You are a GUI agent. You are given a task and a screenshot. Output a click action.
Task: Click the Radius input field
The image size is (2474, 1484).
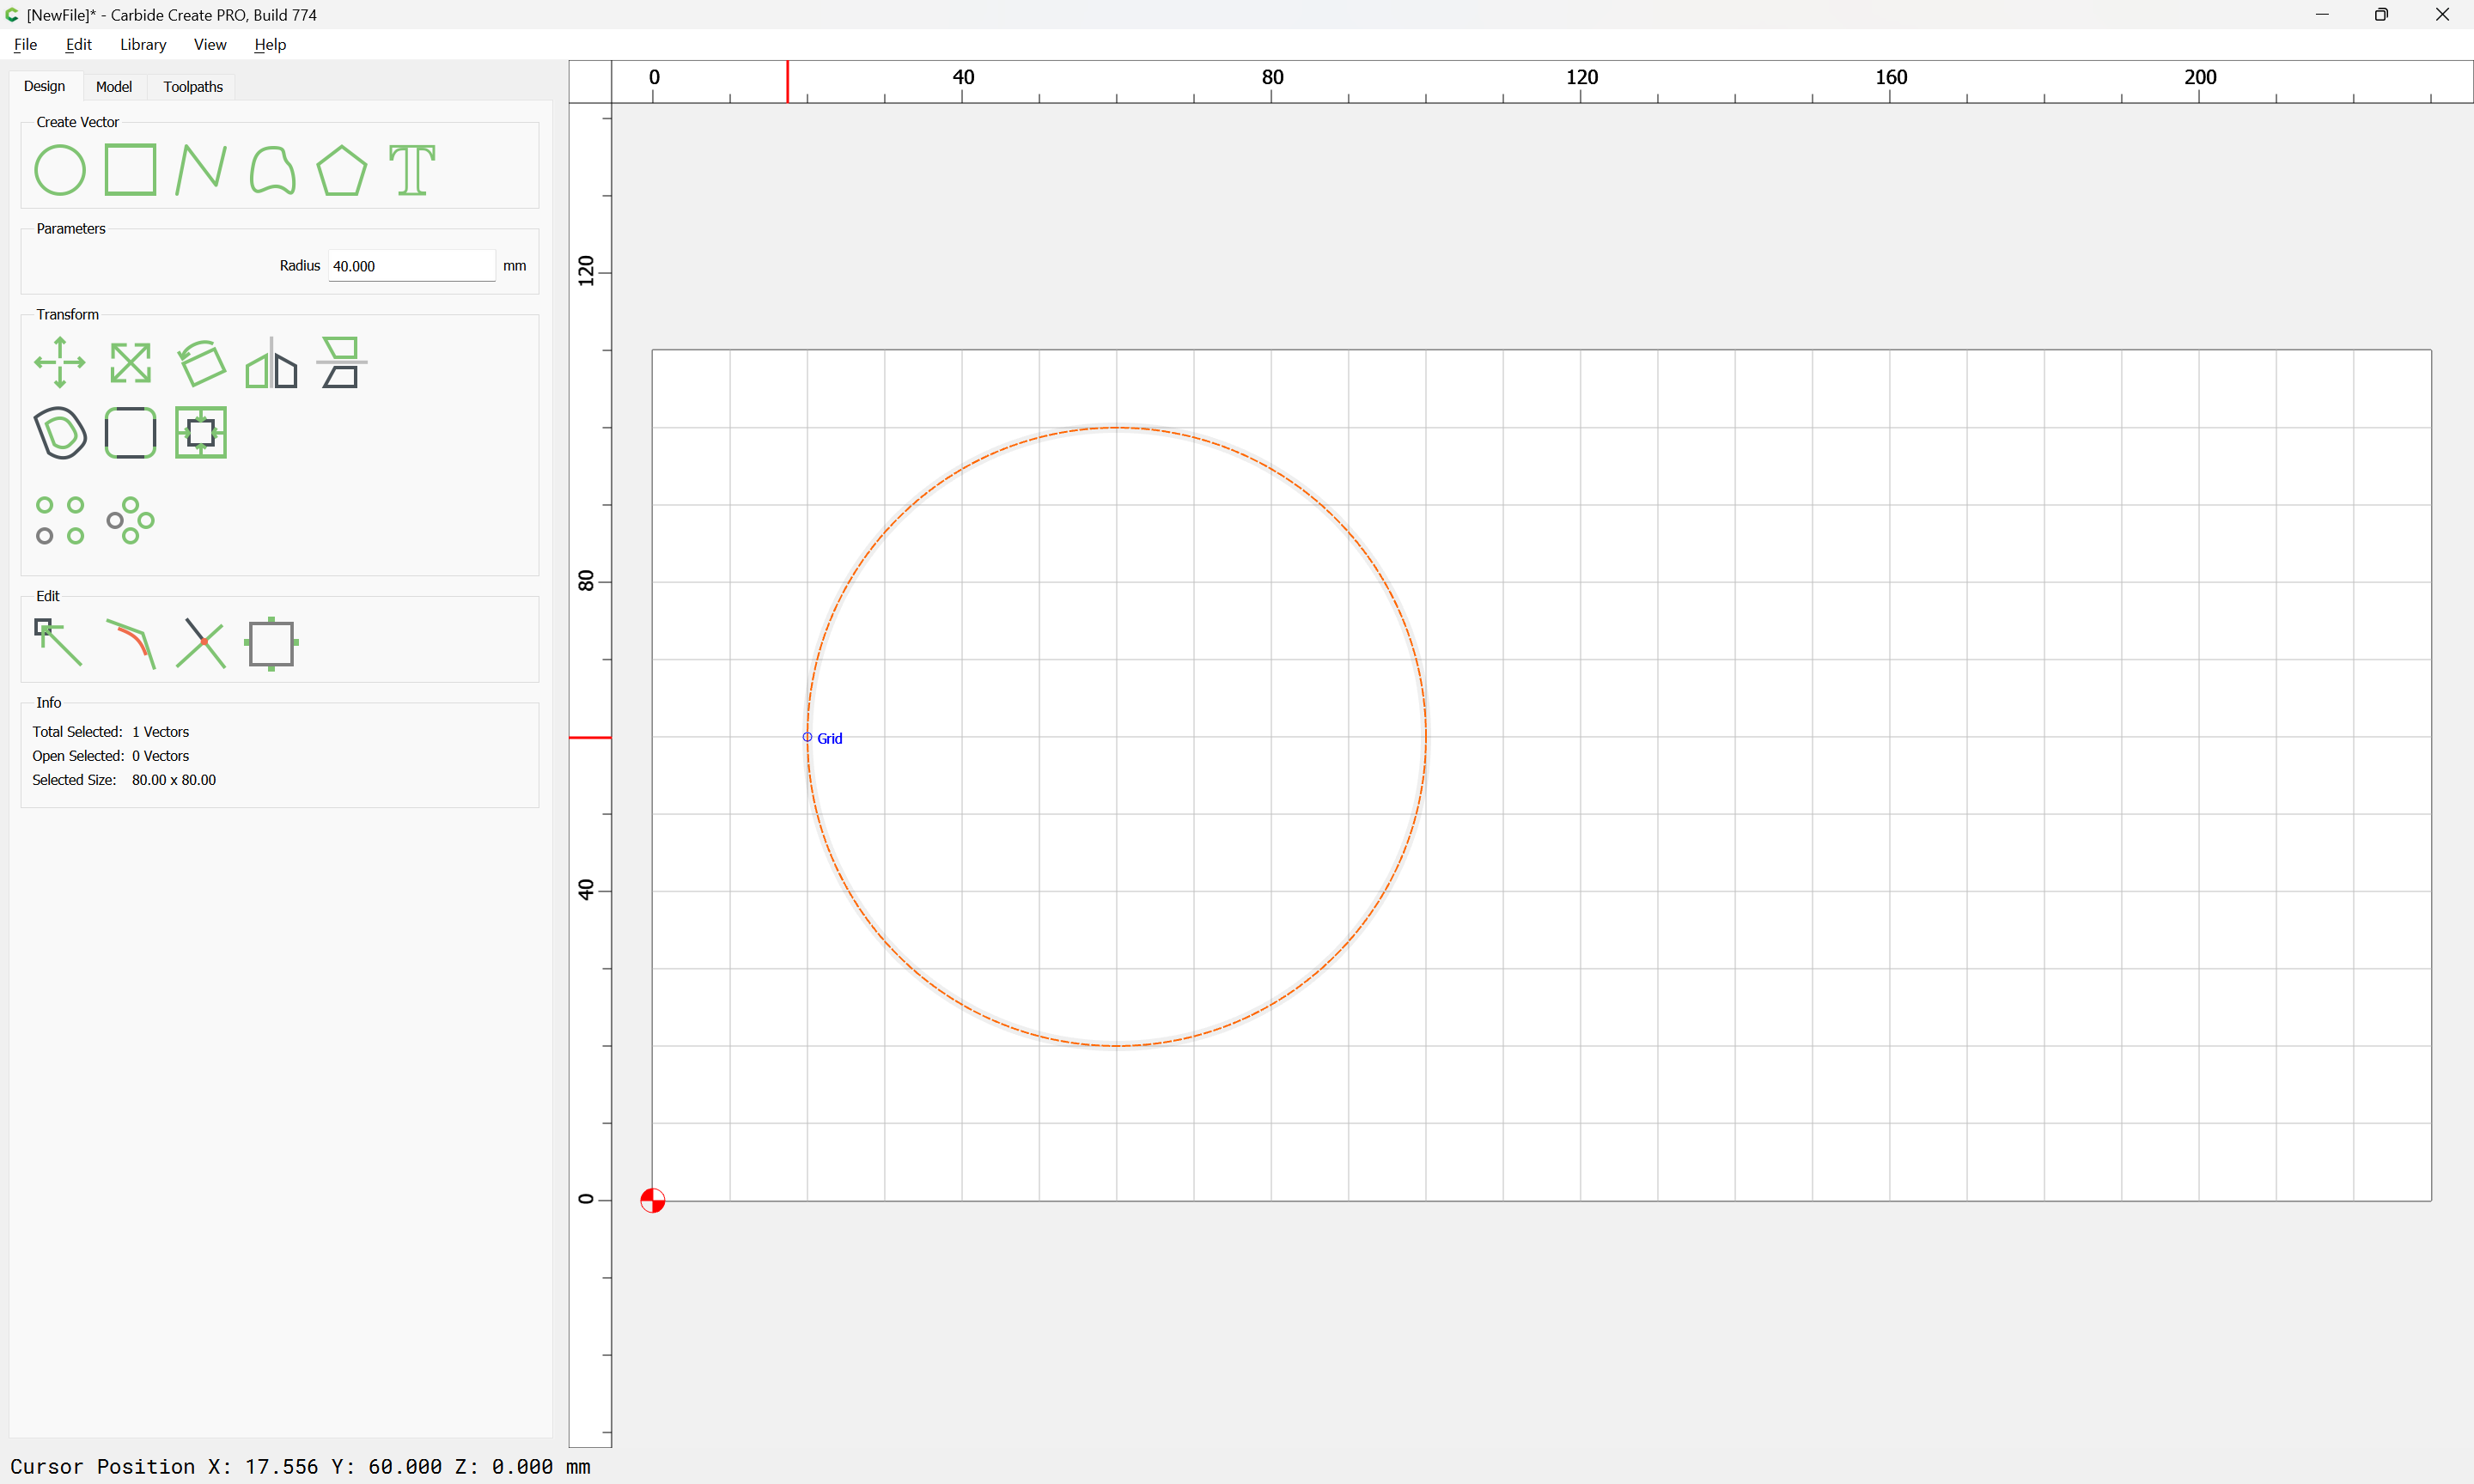pos(412,266)
